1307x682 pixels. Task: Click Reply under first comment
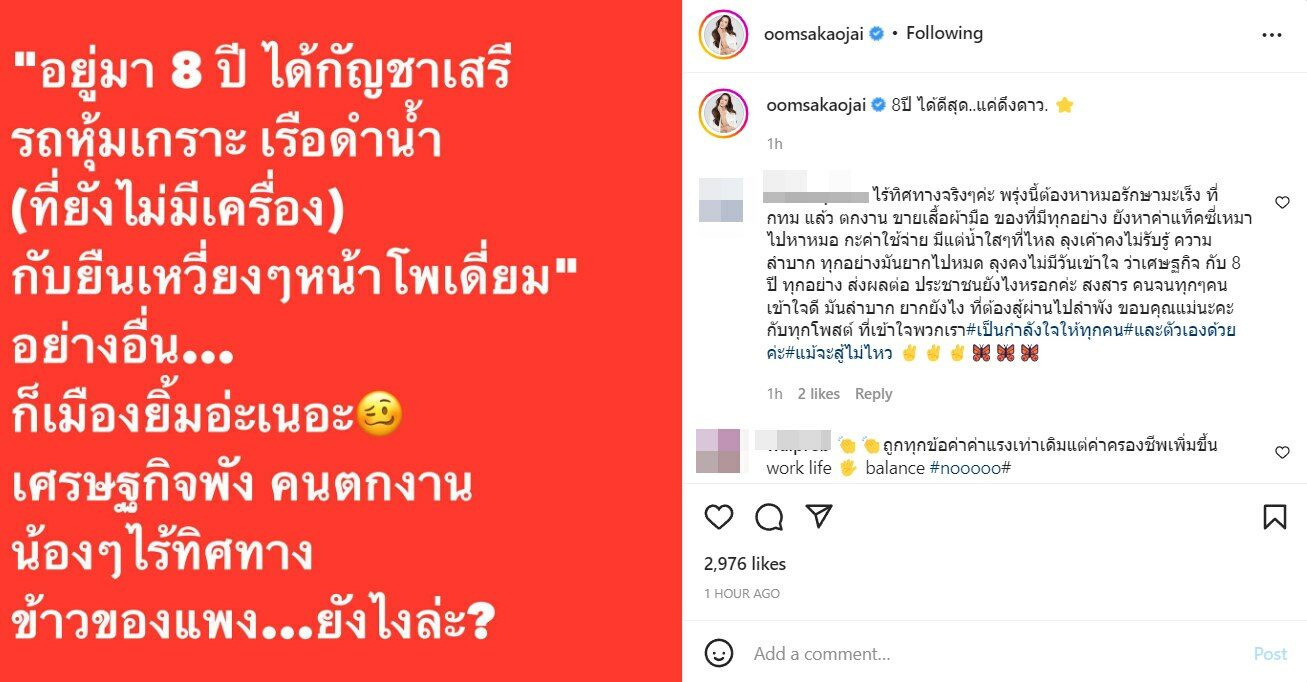873,394
